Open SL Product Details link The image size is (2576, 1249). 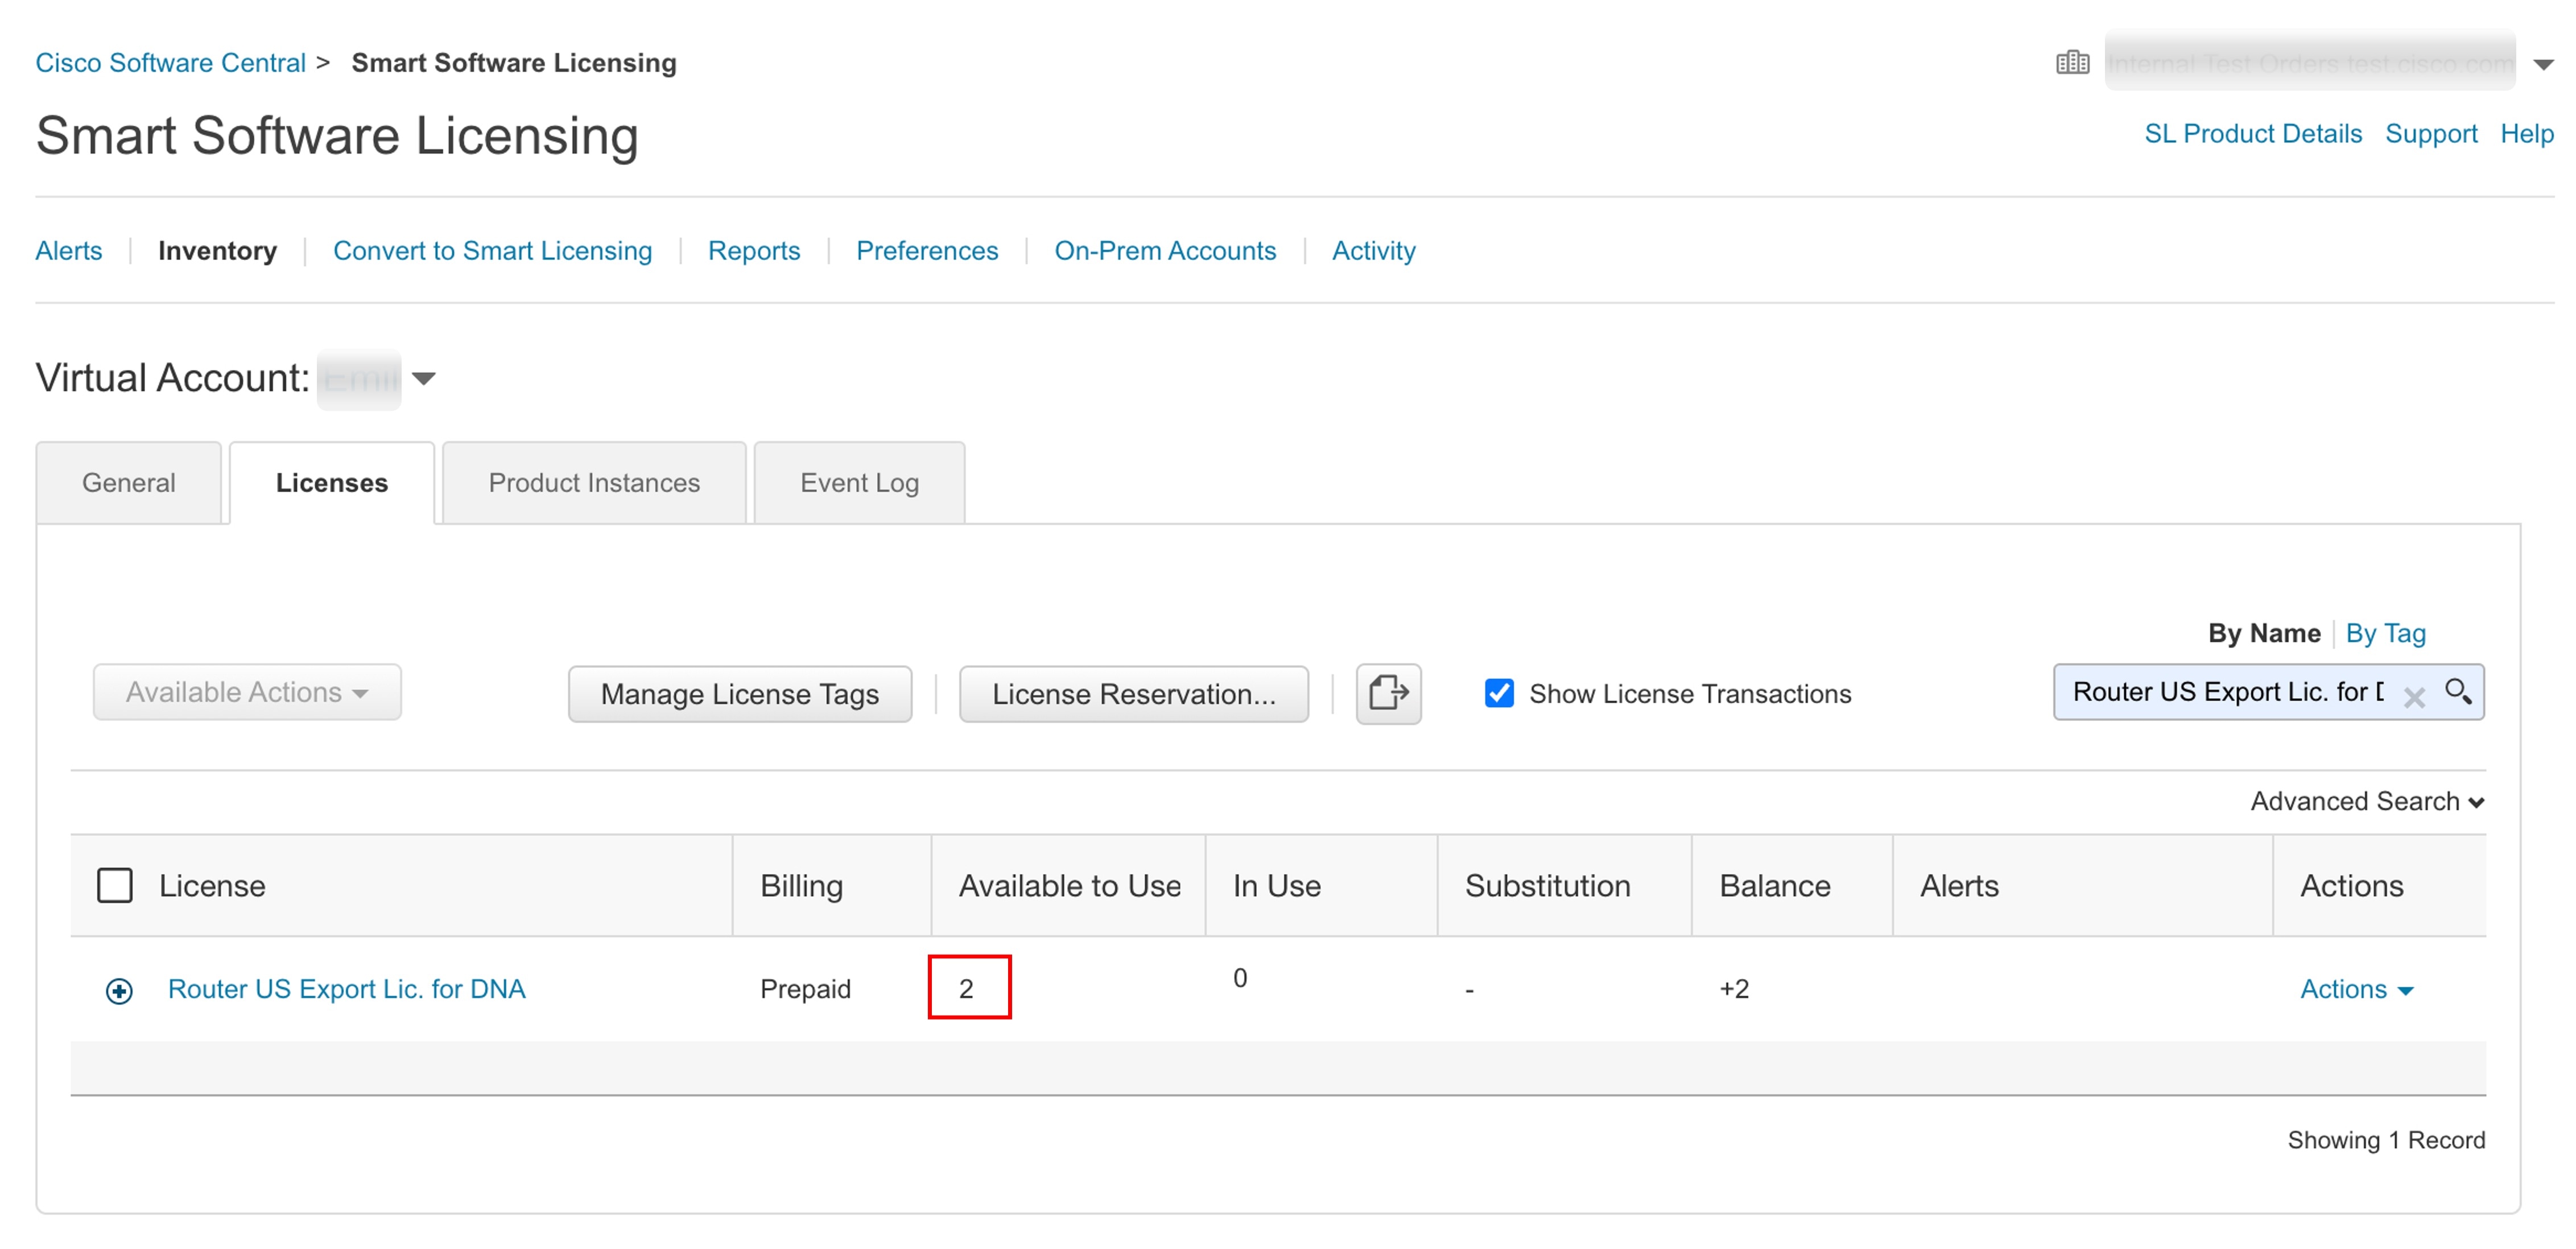[x=2252, y=133]
